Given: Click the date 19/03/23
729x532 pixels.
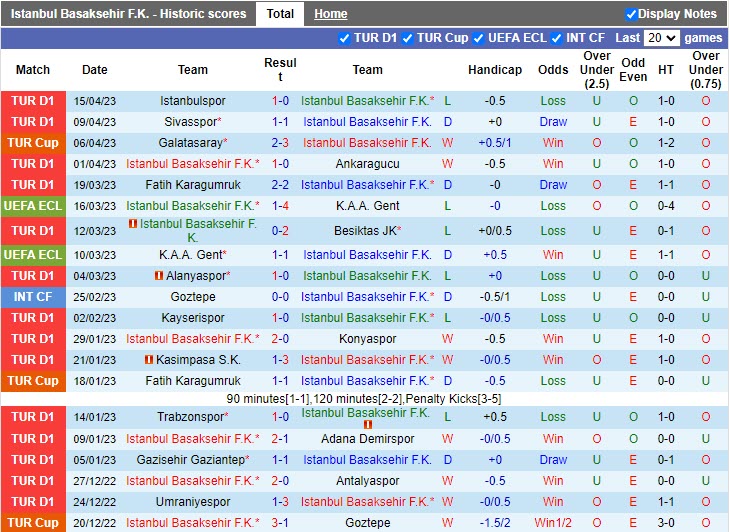Looking at the screenshot, I should point(94,185).
